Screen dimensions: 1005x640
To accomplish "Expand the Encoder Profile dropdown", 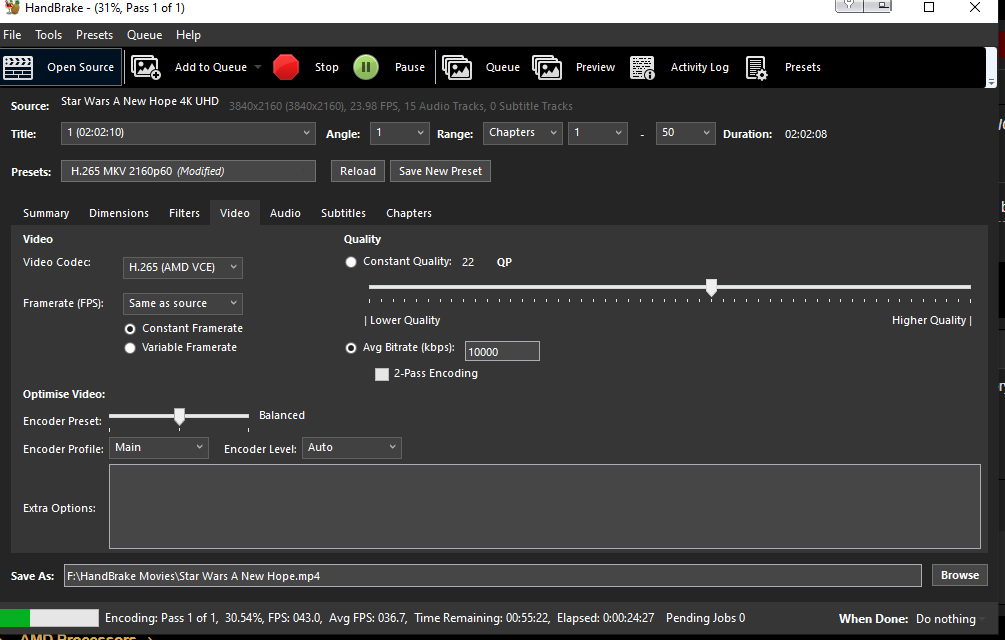I will [159, 448].
